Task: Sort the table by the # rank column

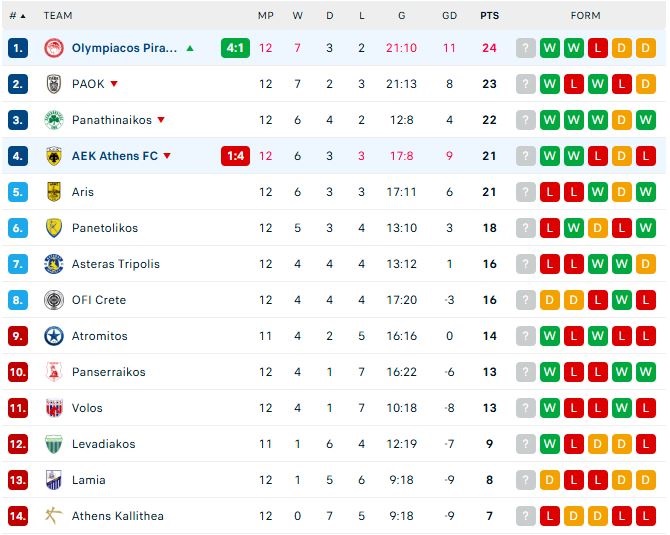Action: [x=17, y=16]
